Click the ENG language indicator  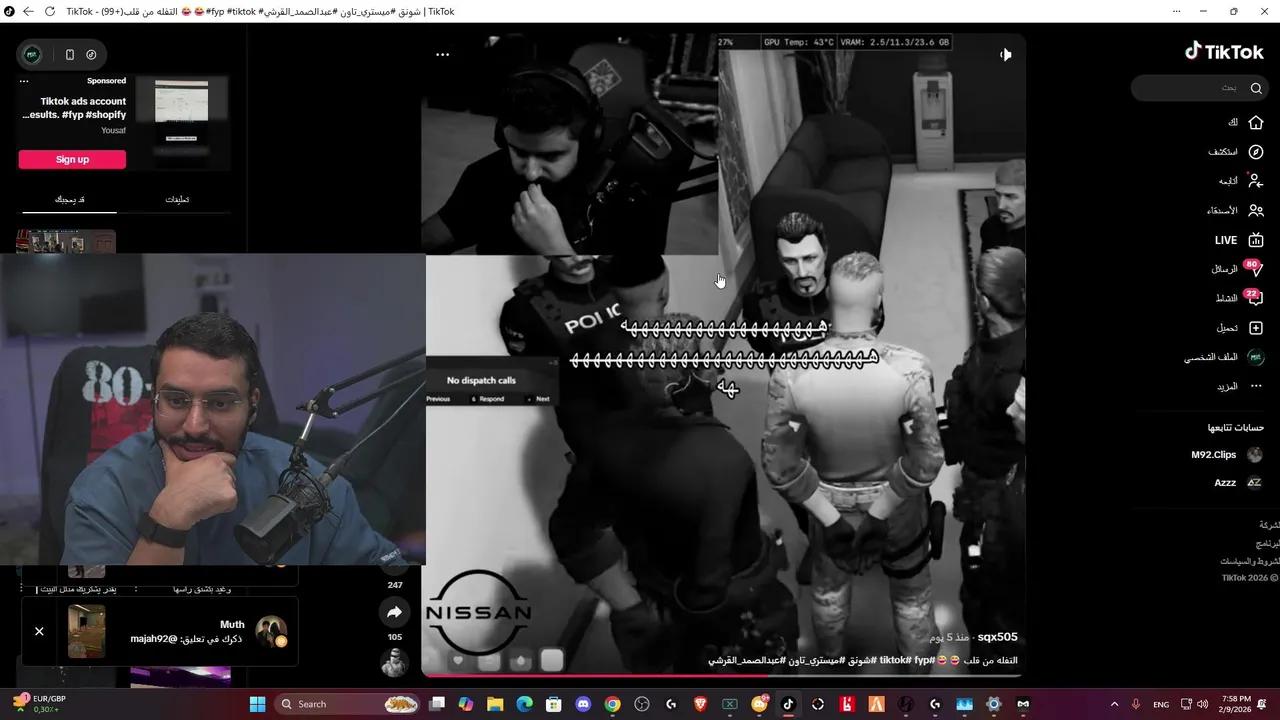[1161, 704]
